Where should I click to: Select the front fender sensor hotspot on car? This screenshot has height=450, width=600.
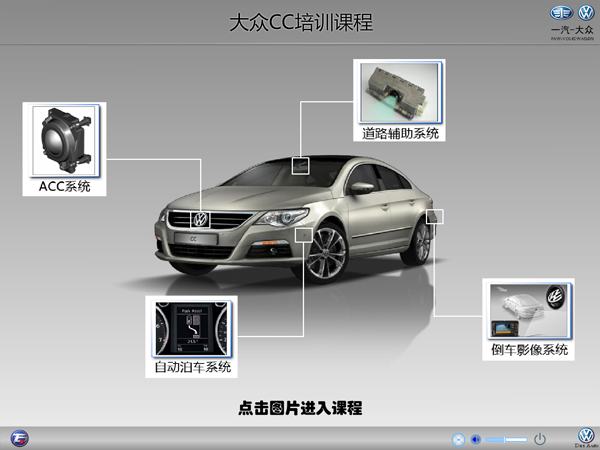[x=304, y=235]
